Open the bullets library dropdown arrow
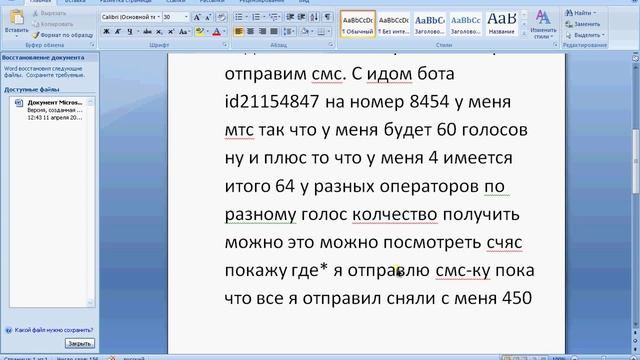Screen dimensions: 640x360 (246, 17)
